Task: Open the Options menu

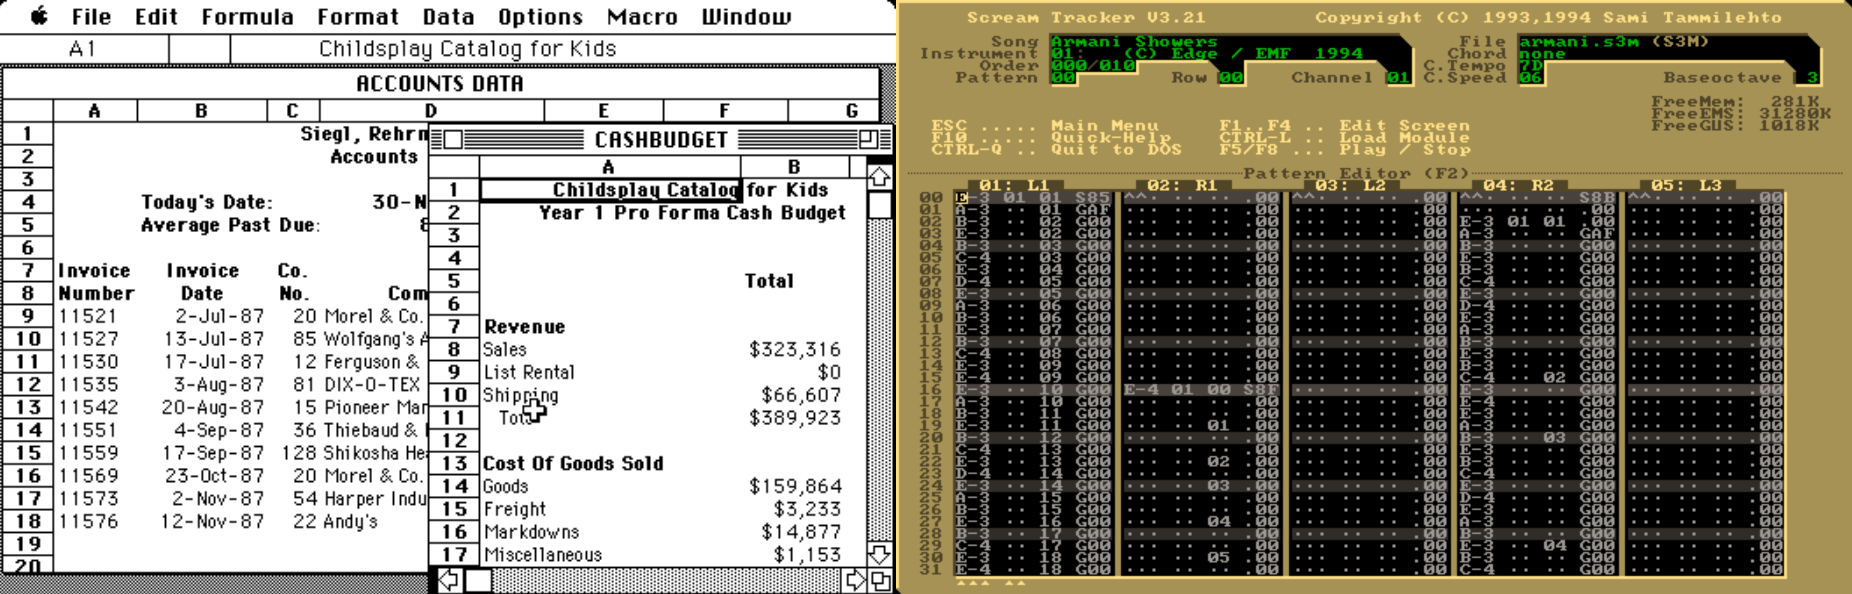Action: pos(540,17)
